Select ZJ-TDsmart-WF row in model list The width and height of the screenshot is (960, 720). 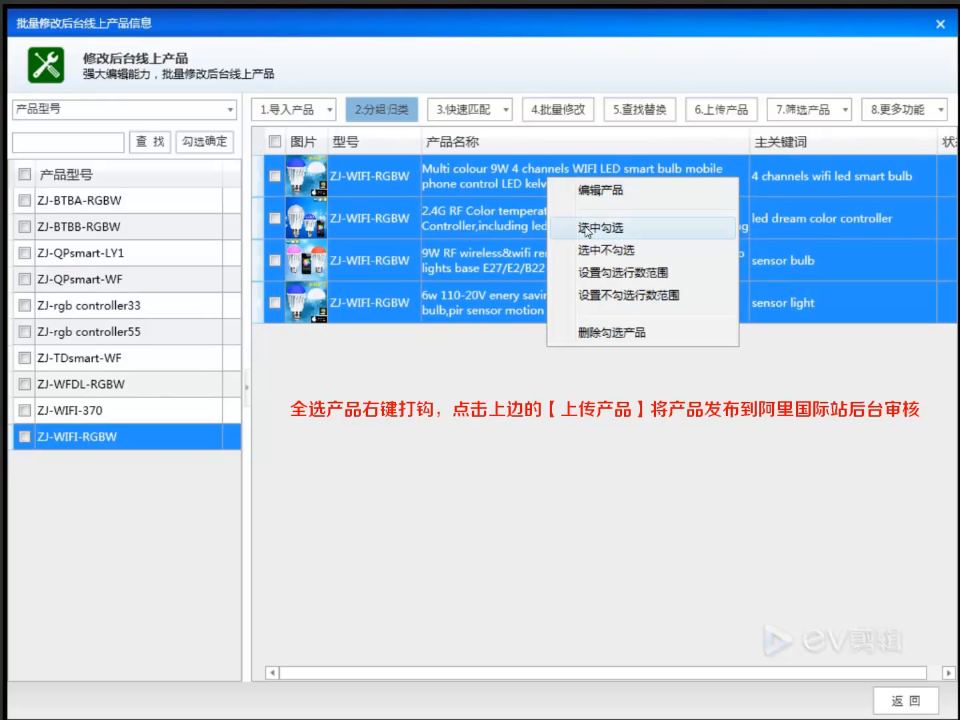127,358
